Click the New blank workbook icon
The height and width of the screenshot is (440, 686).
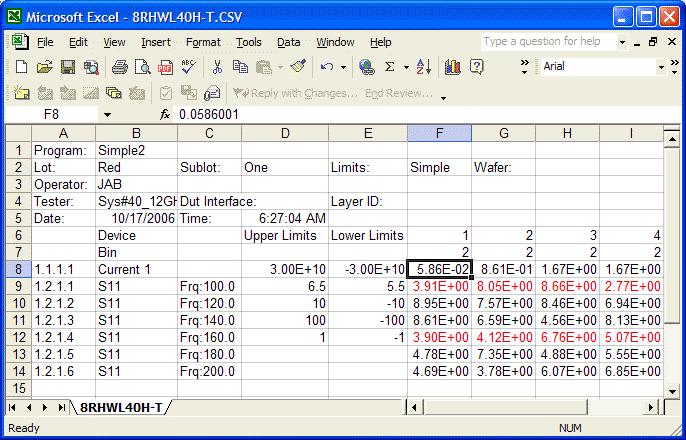click(x=21, y=67)
